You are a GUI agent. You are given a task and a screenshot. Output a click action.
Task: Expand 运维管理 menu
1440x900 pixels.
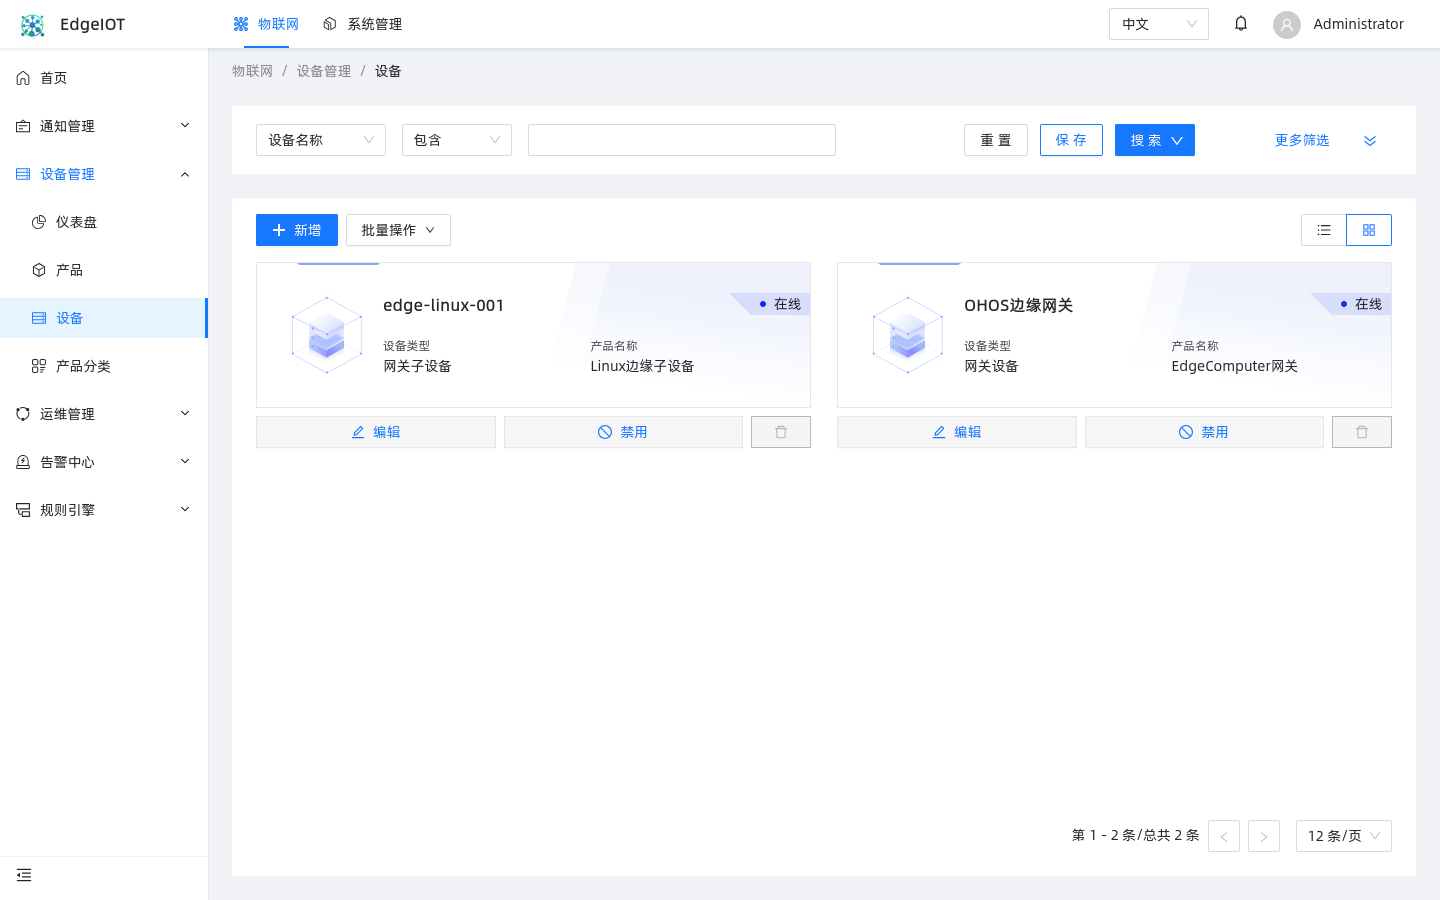(104, 414)
